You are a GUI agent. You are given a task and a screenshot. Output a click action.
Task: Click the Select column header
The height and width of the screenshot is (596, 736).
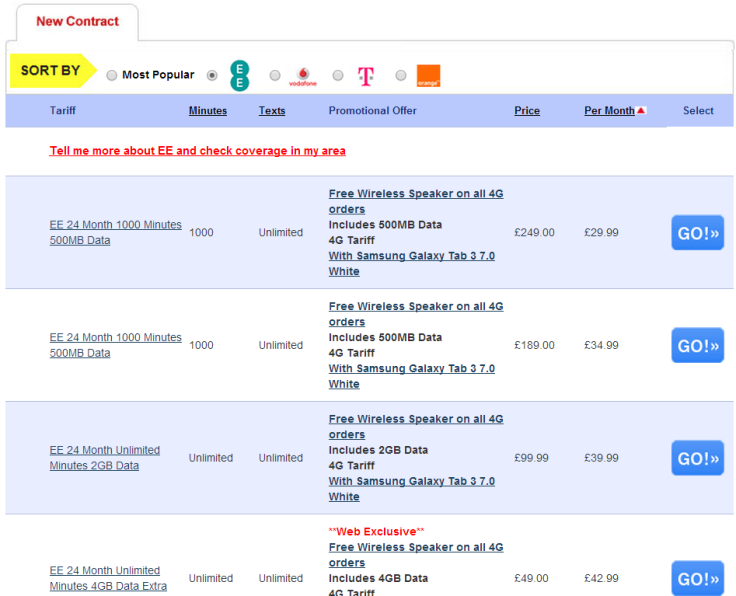(698, 111)
